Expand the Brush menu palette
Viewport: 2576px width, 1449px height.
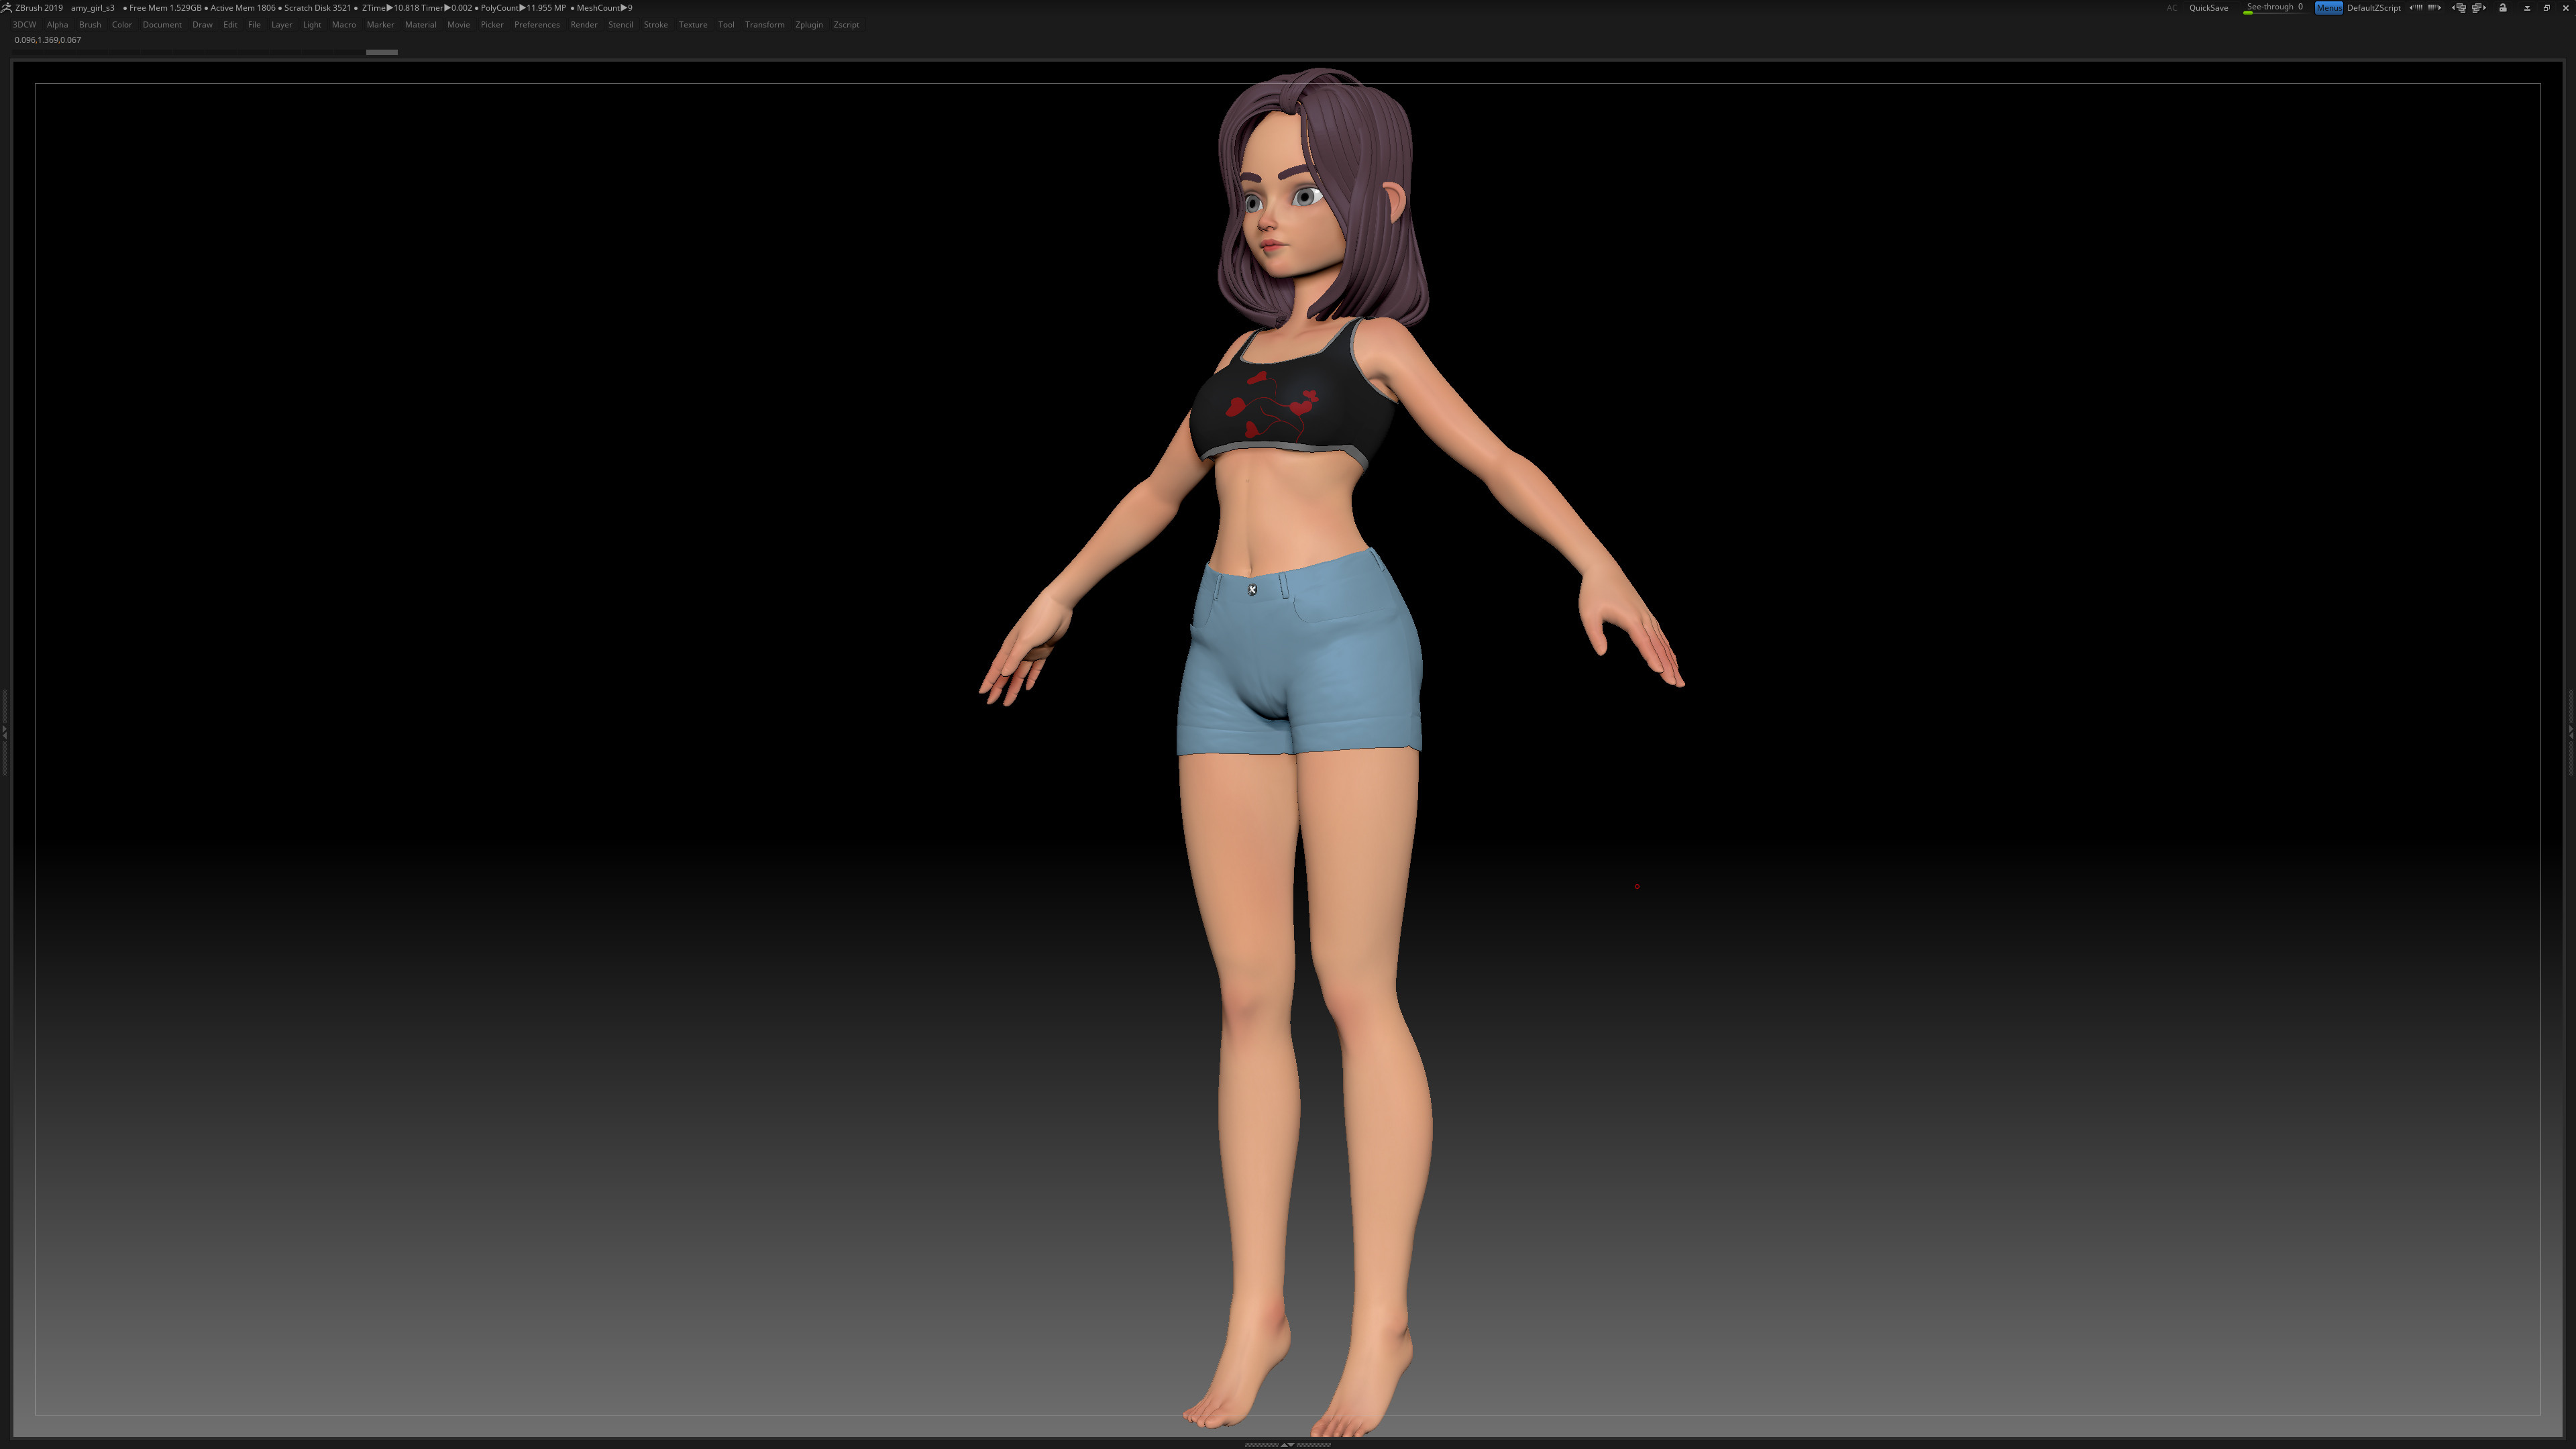[x=90, y=25]
